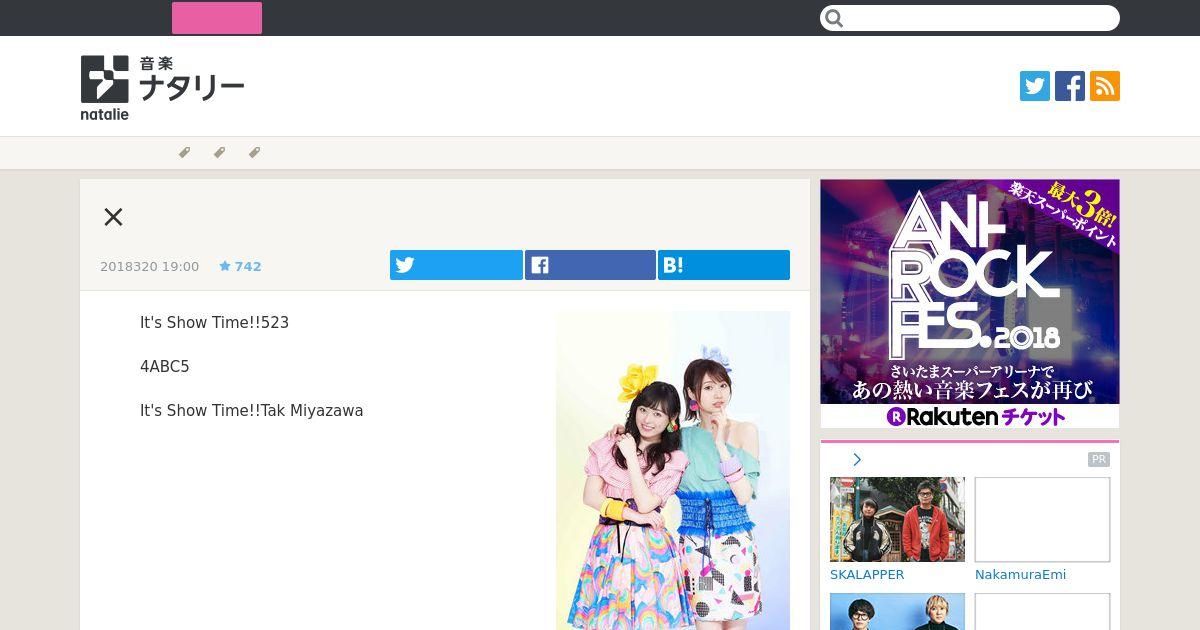1200x630 pixels.
Task: Click text It's Show Time!!Tak Miyazawa
Action: pyautogui.click(x=252, y=411)
